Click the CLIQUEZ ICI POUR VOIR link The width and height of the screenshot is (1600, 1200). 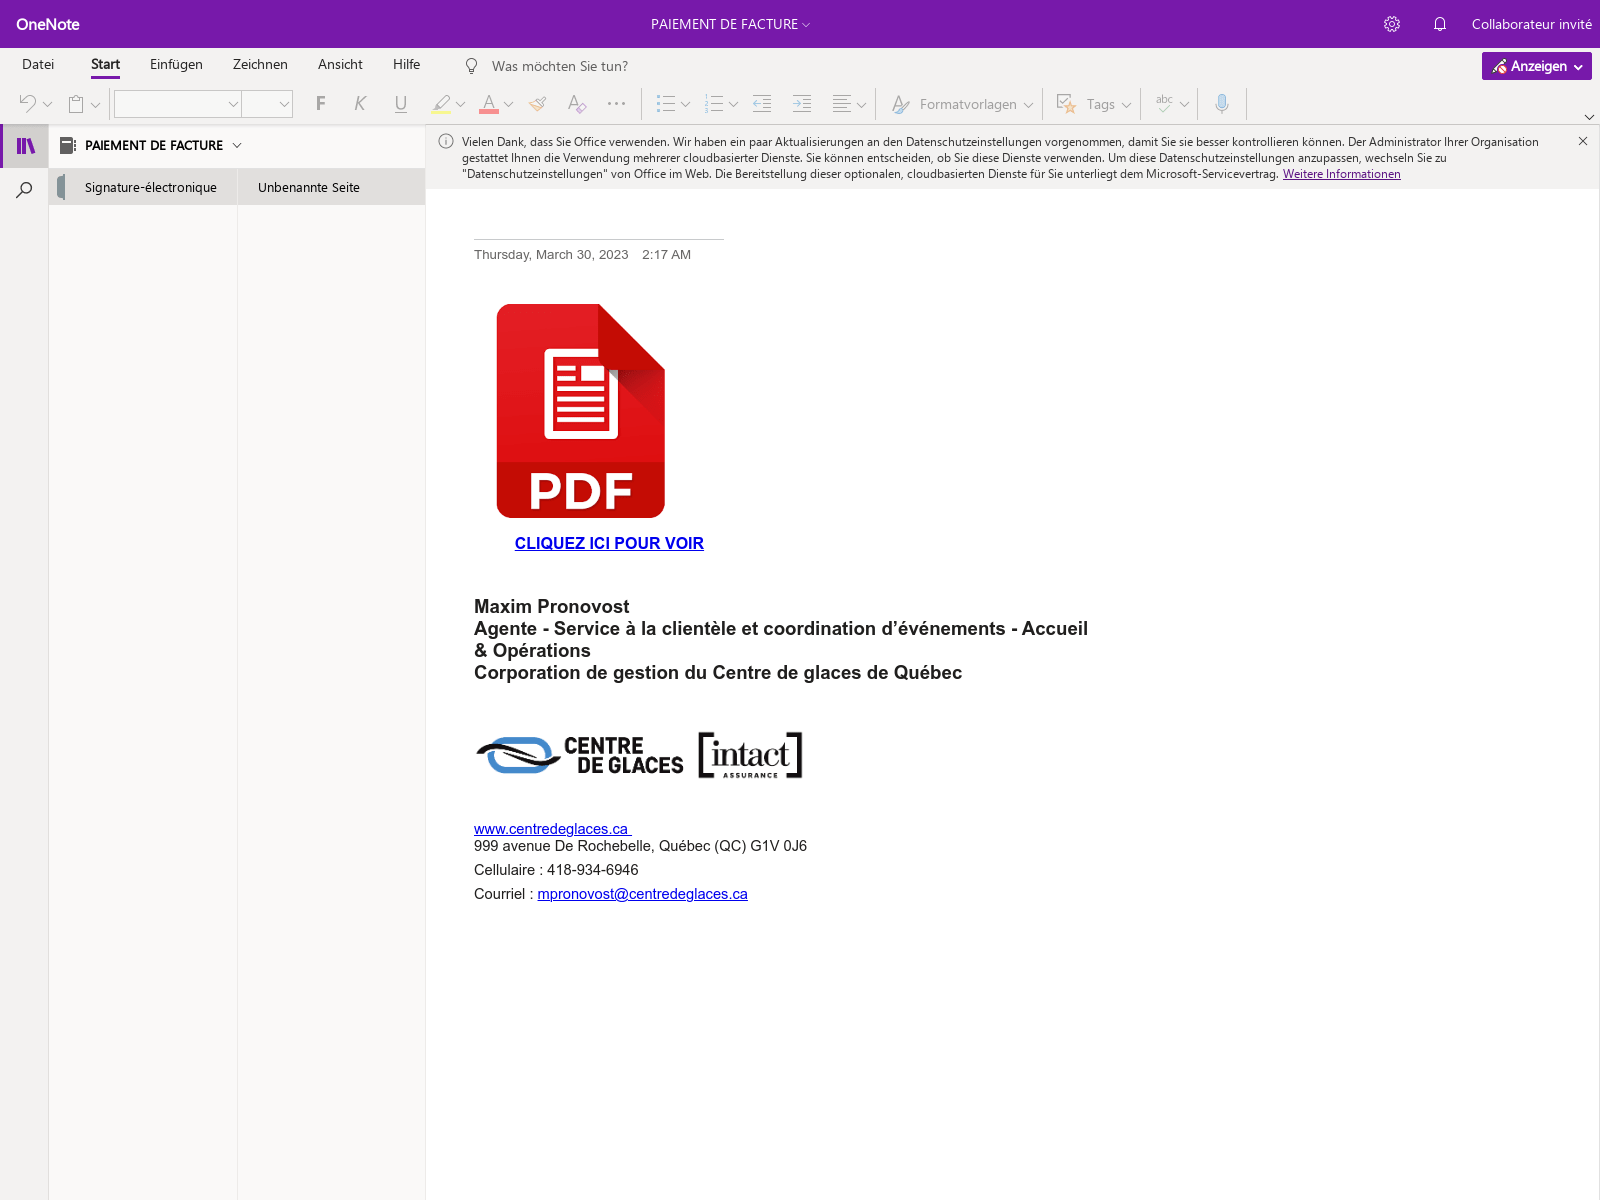pos(609,543)
